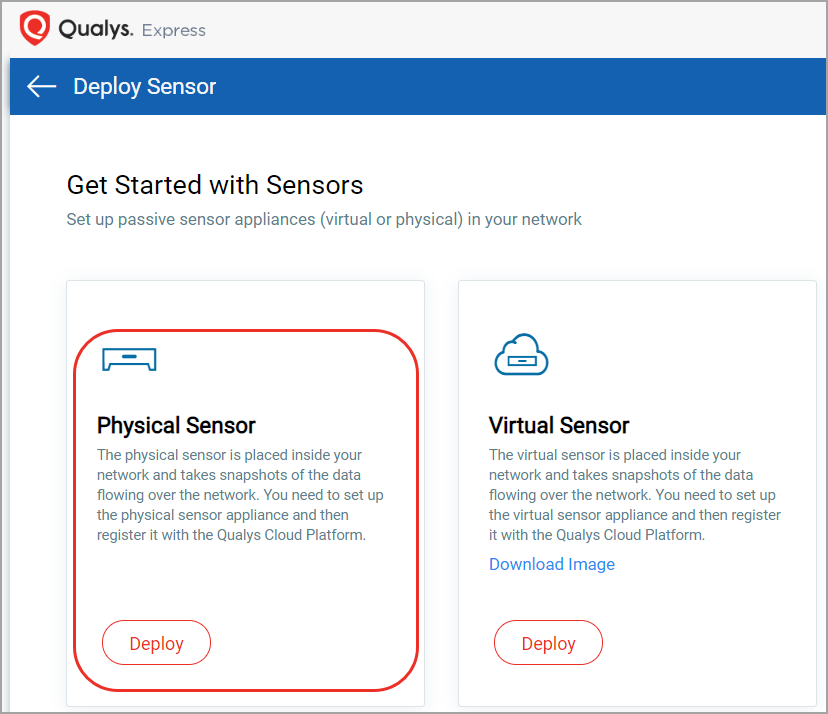Deploy the Physical Sensor
Screen dimensions: 828x714
[156, 642]
